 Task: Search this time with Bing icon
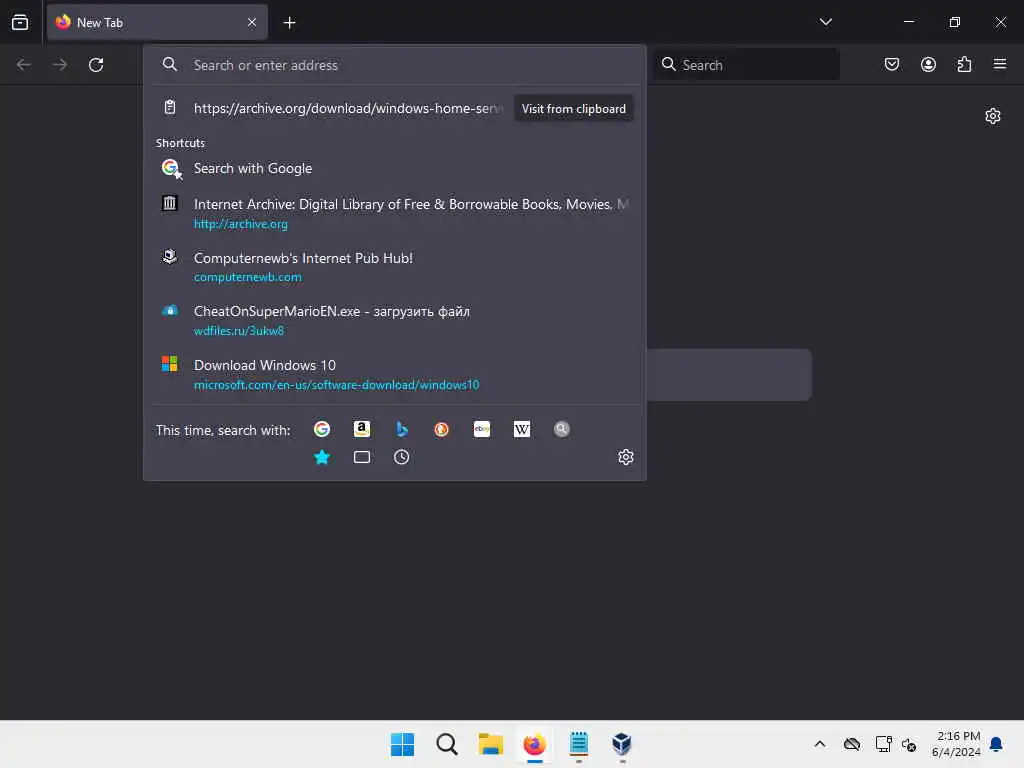pos(402,429)
